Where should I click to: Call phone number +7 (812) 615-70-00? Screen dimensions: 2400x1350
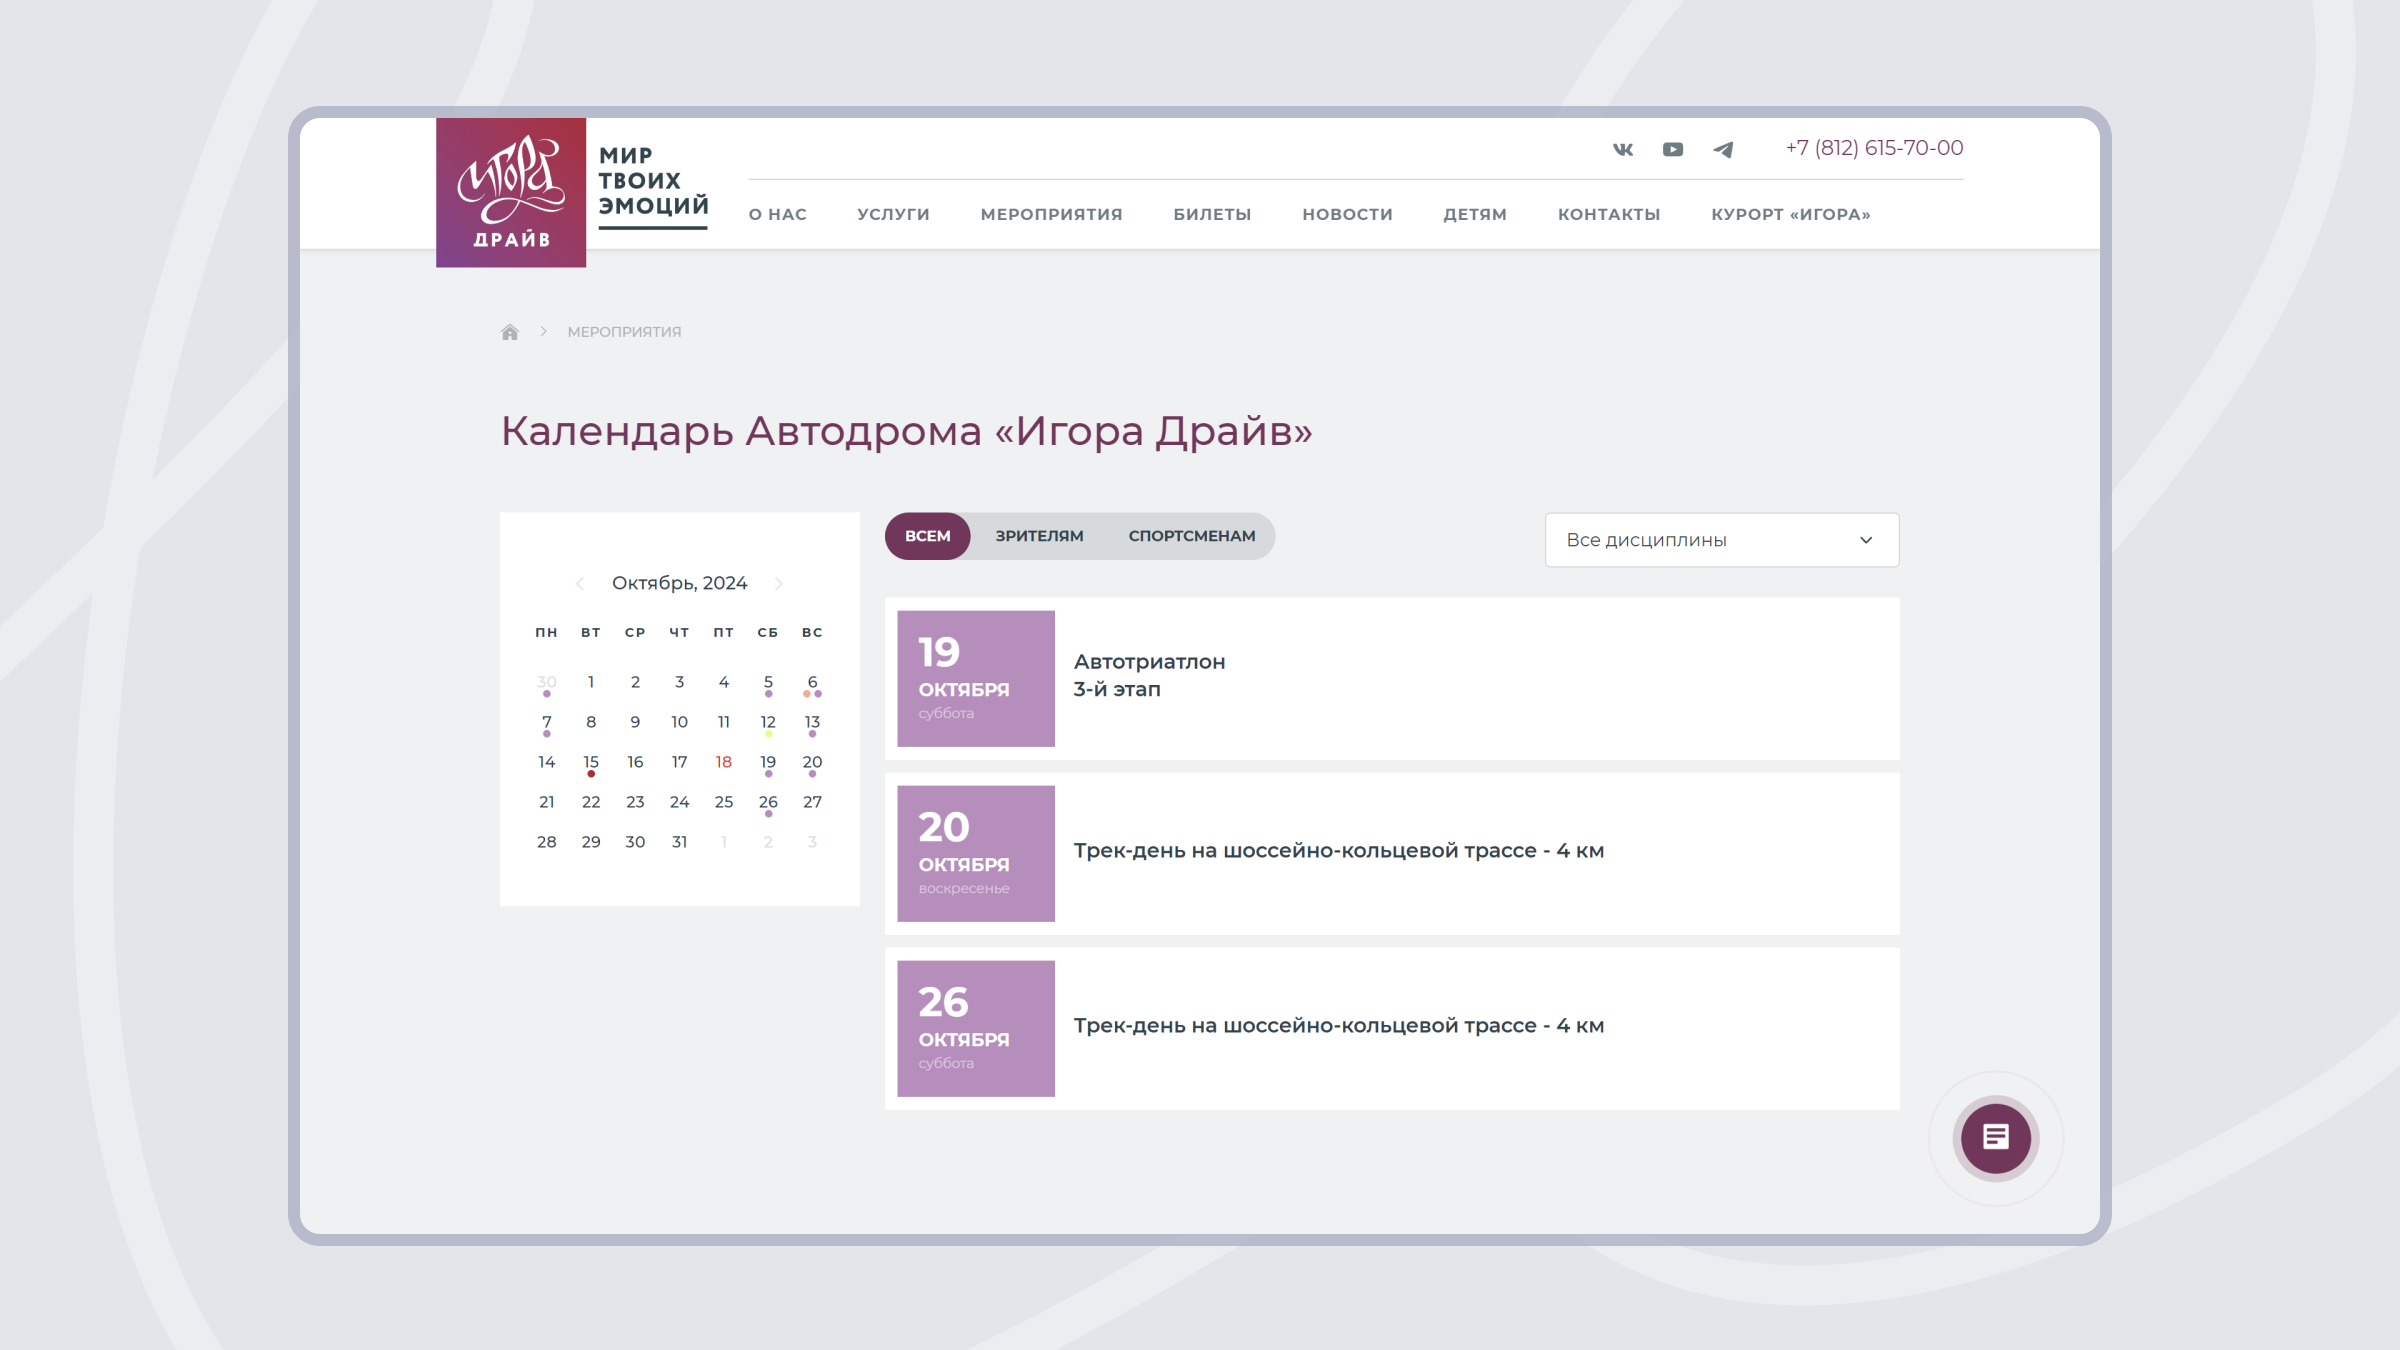click(x=1875, y=148)
